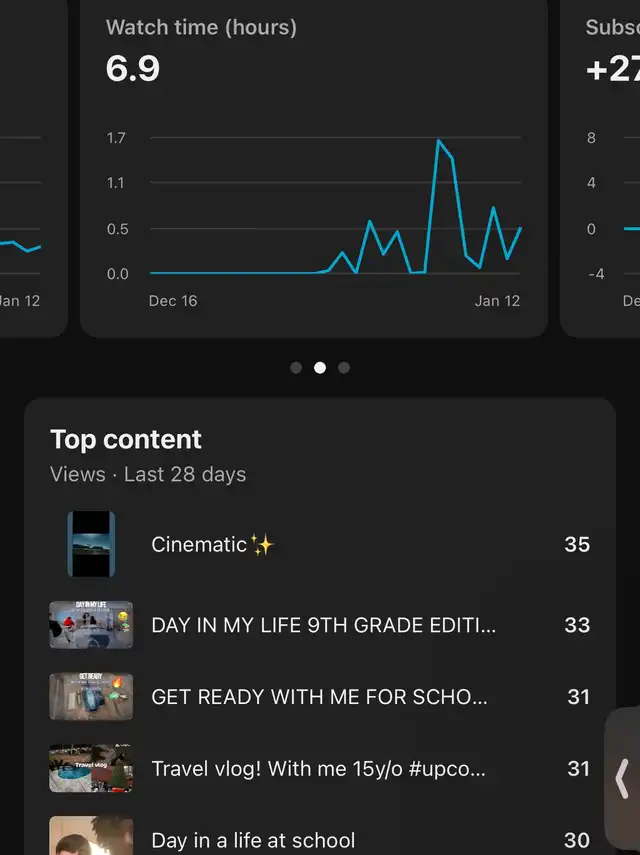640x855 pixels.
Task: Open the GET READY video thumbnail
Action: (x=91, y=696)
